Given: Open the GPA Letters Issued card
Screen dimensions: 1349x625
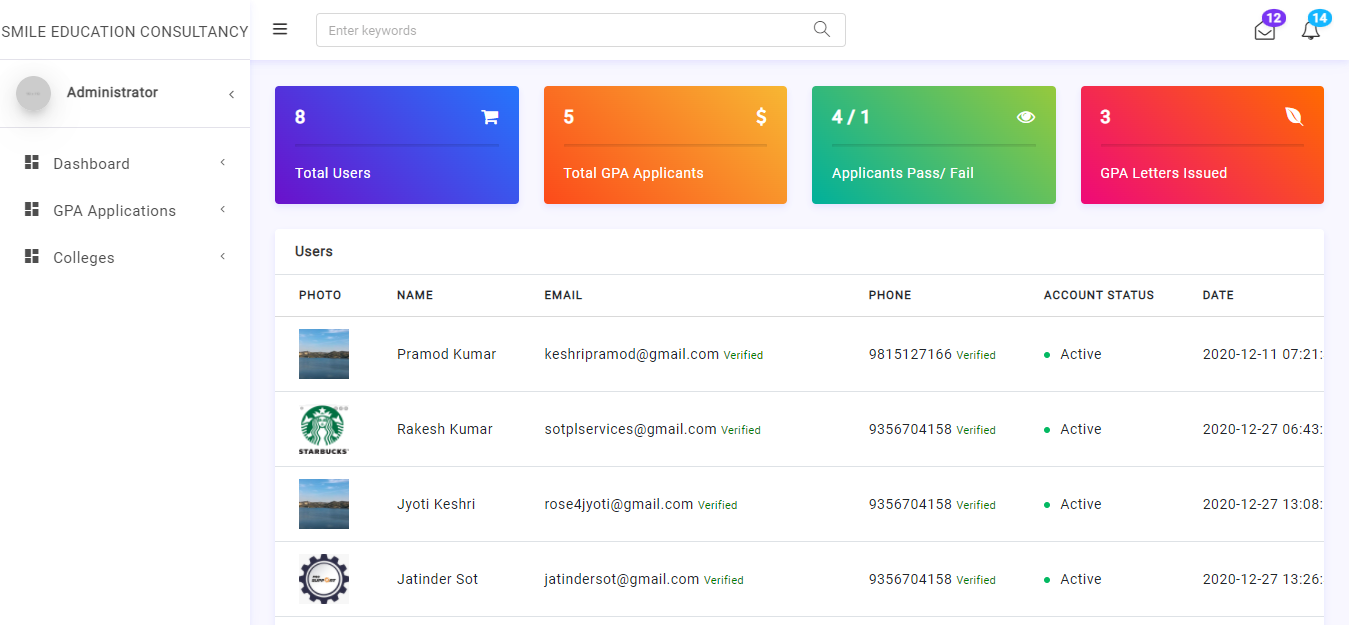Looking at the screenshot, I should point(1202,145).
